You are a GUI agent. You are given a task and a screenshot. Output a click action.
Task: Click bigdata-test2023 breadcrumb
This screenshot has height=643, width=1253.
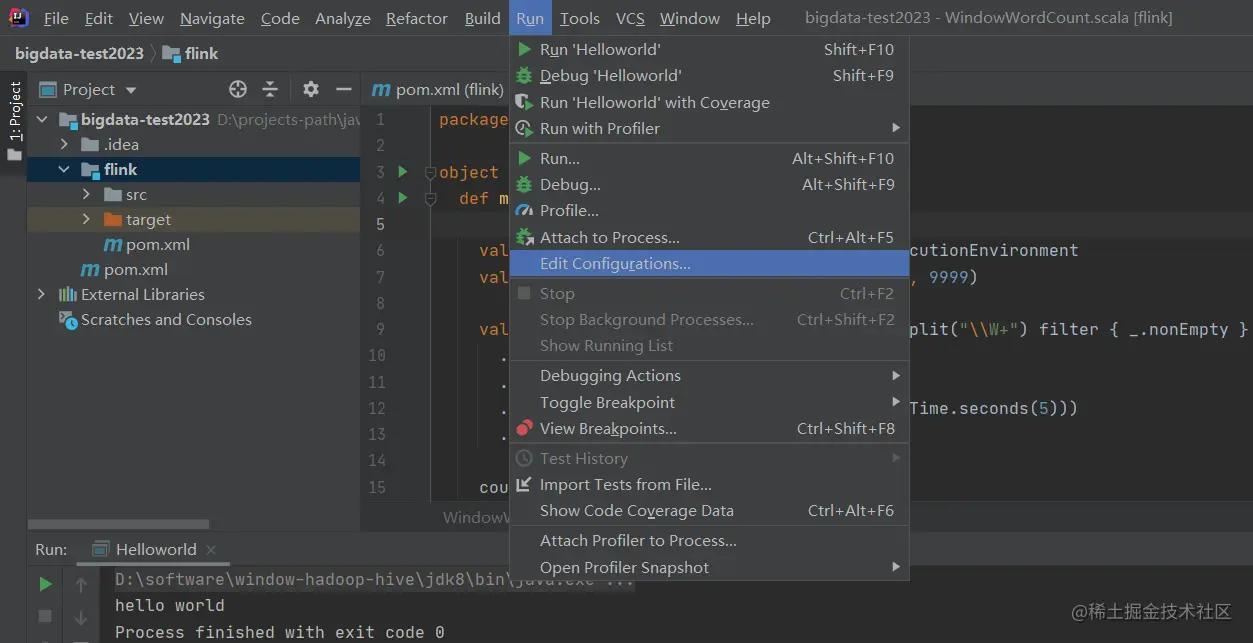pyautogui.click(x=79, y=53)
